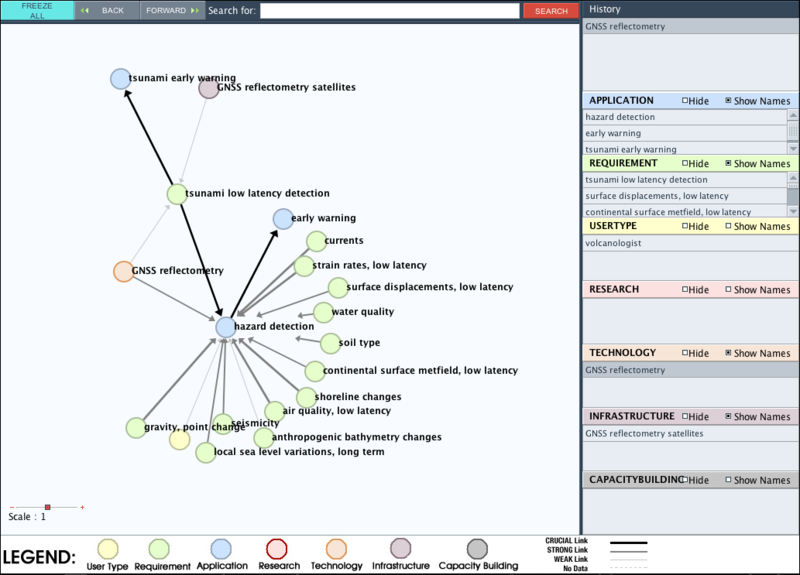Click the water quality requirement node

click(323, 312)
